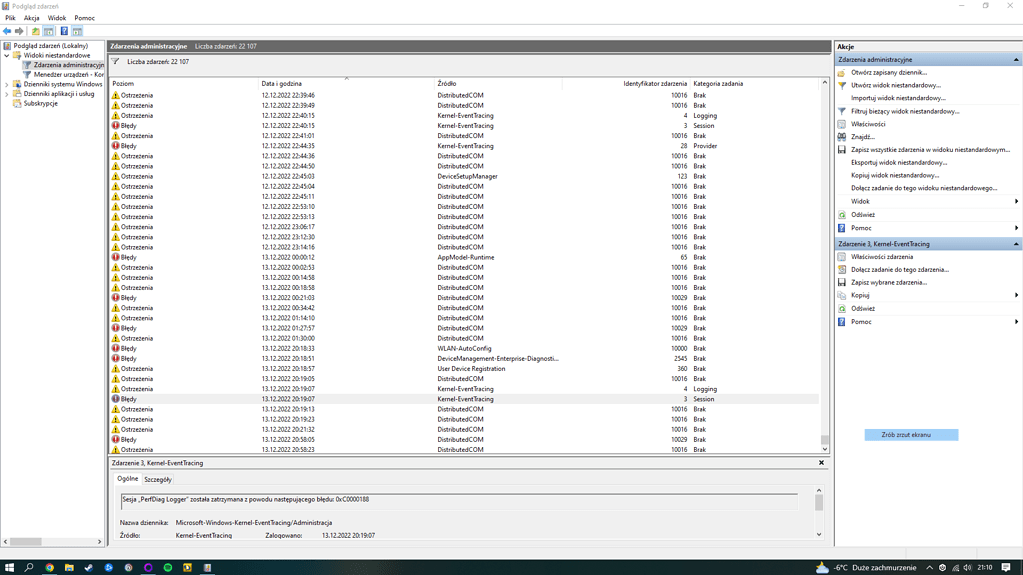The image size is (1023, 575).
Task: Click the 'Znajdź...' binoculars action
Action: [862, 137]
